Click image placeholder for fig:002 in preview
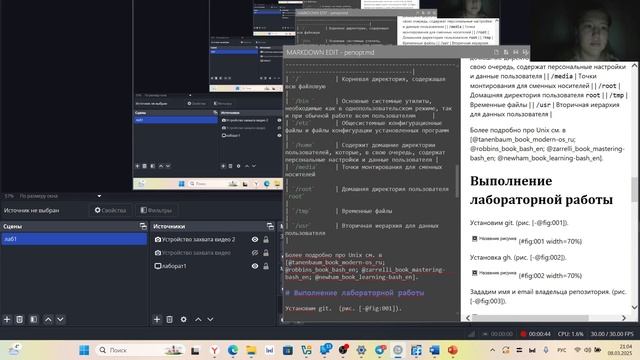This screenshot has height=360, width=640. [x=494, y=273]
